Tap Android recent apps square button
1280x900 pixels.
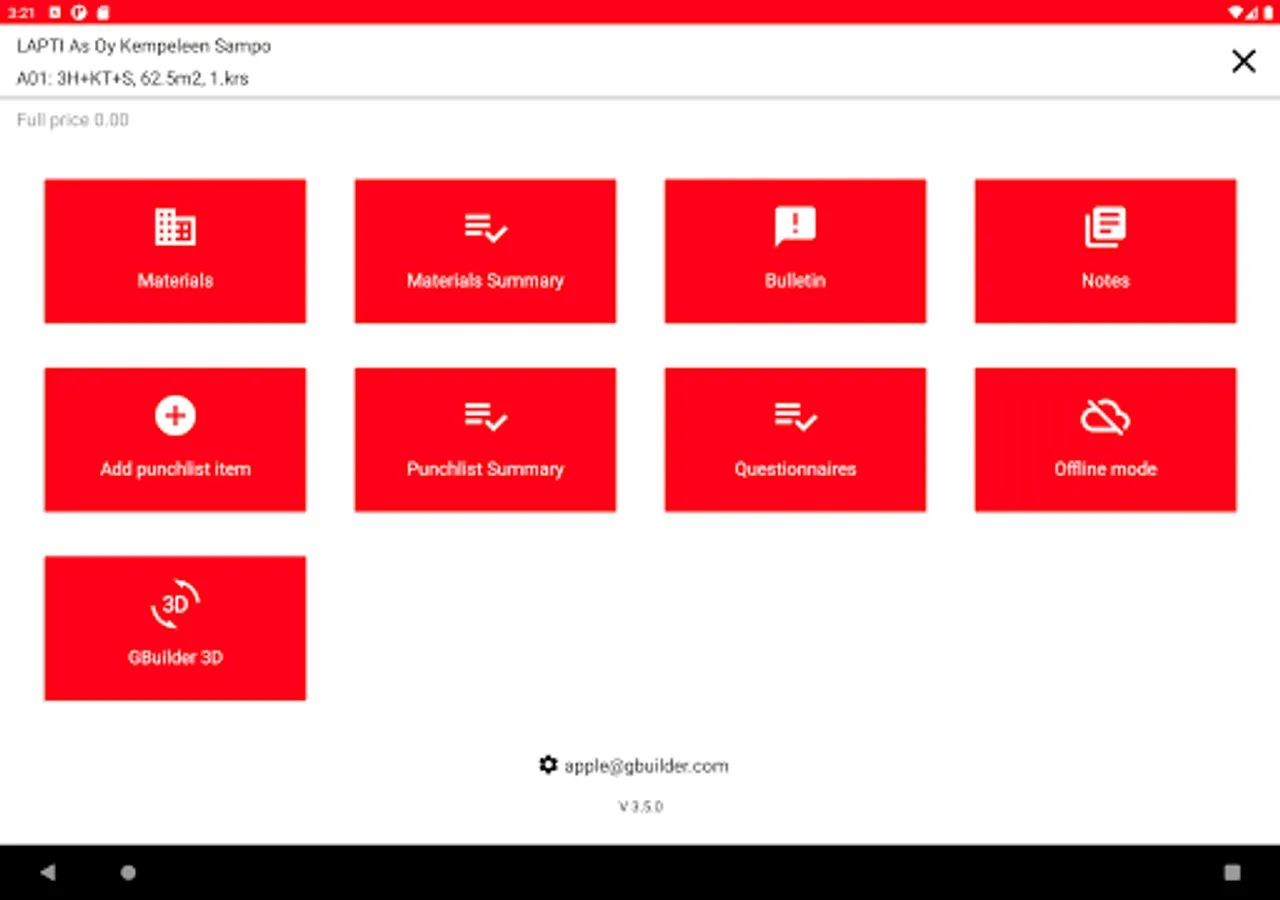(1232, 872)
